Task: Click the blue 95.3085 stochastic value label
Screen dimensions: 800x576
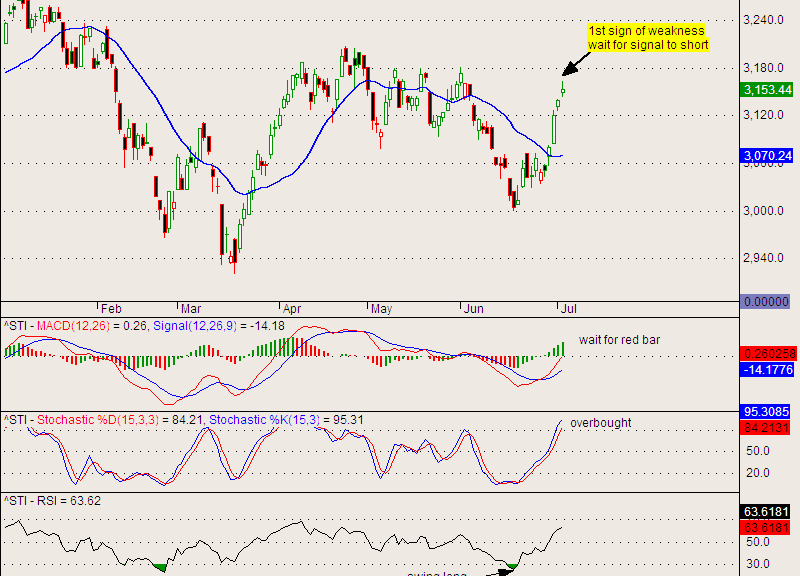Action: pos(767,411)
